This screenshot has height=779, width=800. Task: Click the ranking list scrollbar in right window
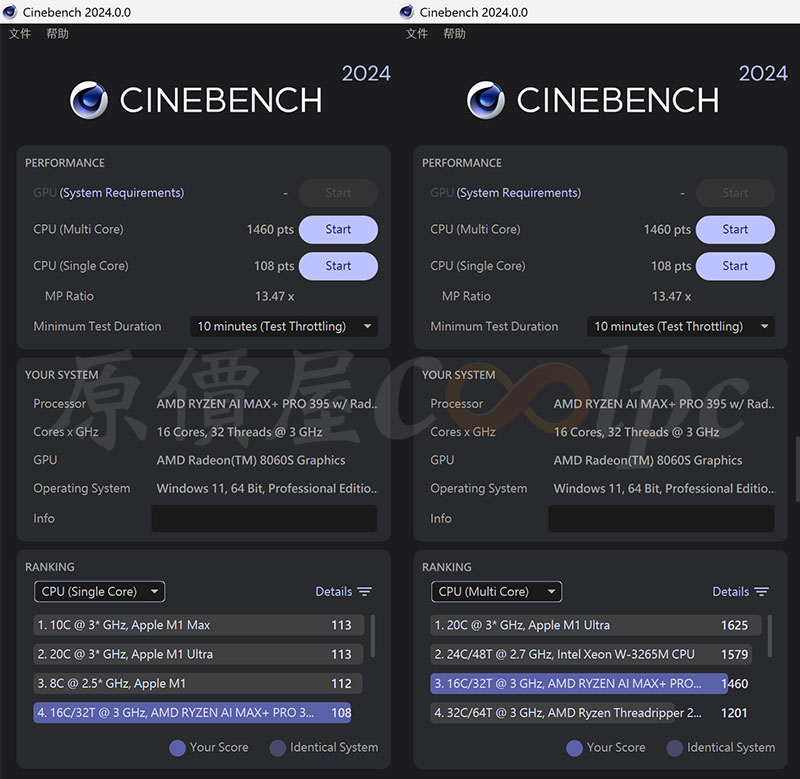point(770,636)
